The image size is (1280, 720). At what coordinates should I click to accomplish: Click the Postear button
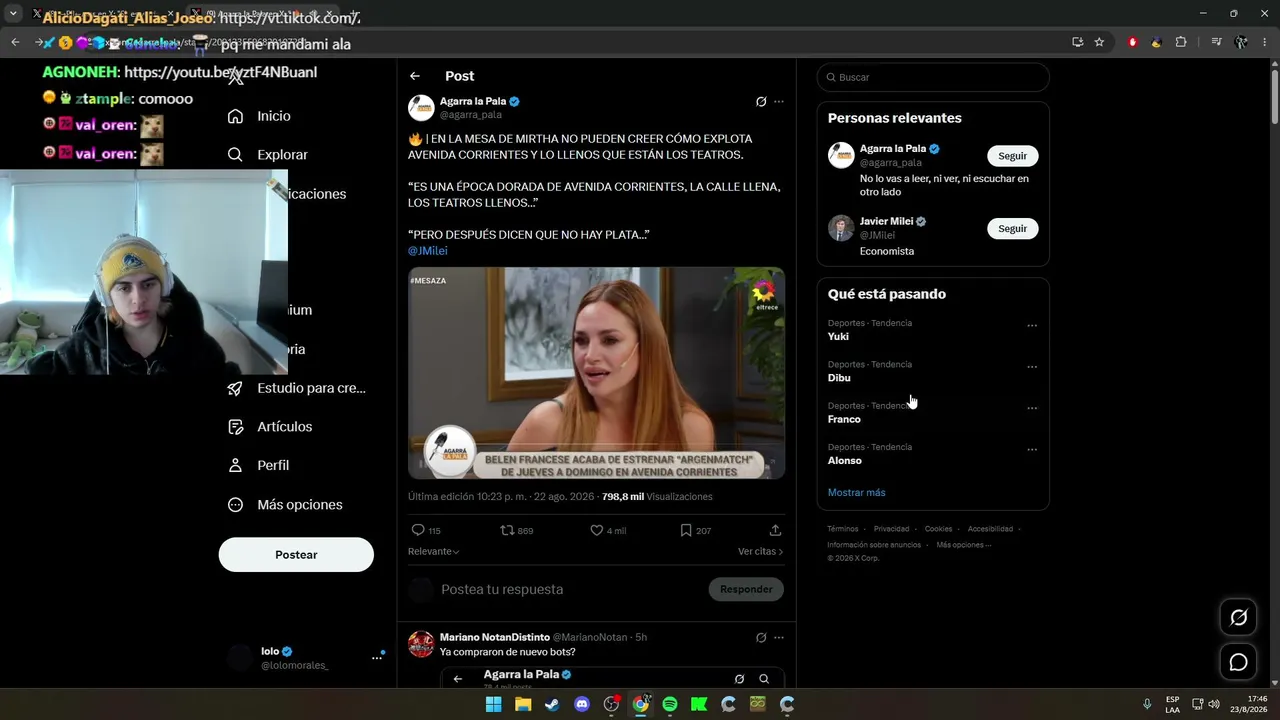[x=296, y=555]
